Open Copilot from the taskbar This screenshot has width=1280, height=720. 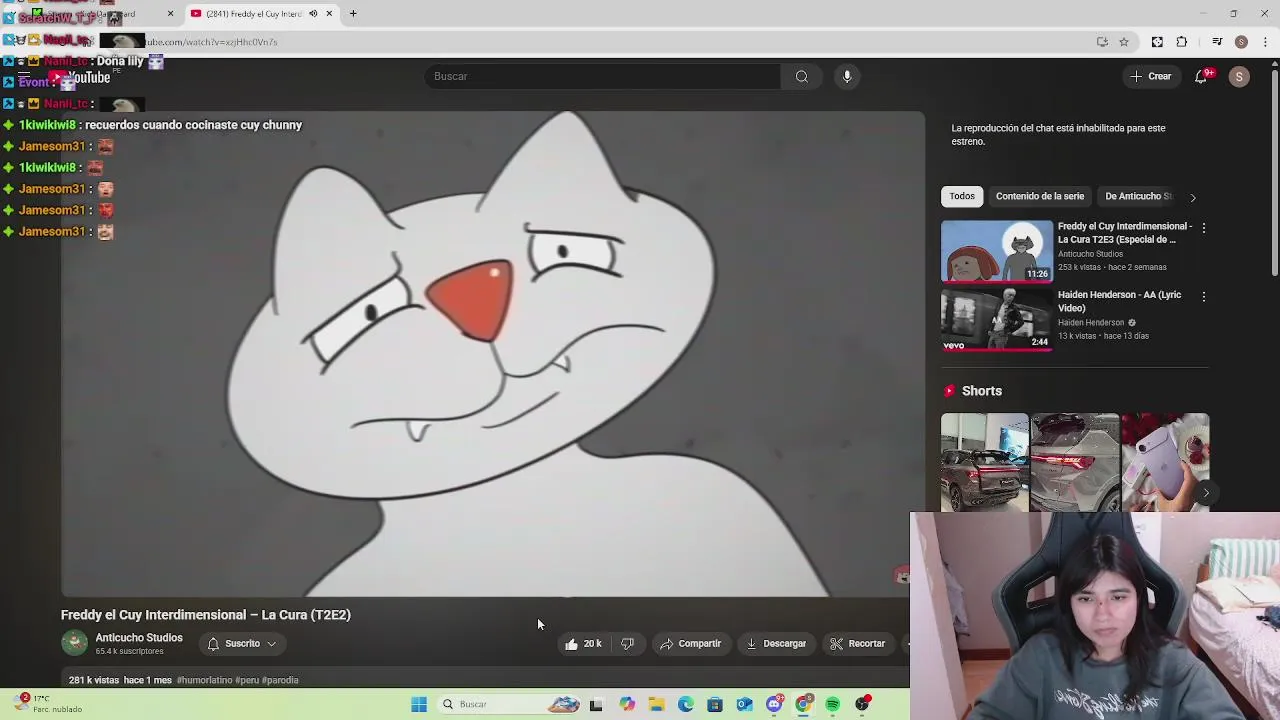627,705
